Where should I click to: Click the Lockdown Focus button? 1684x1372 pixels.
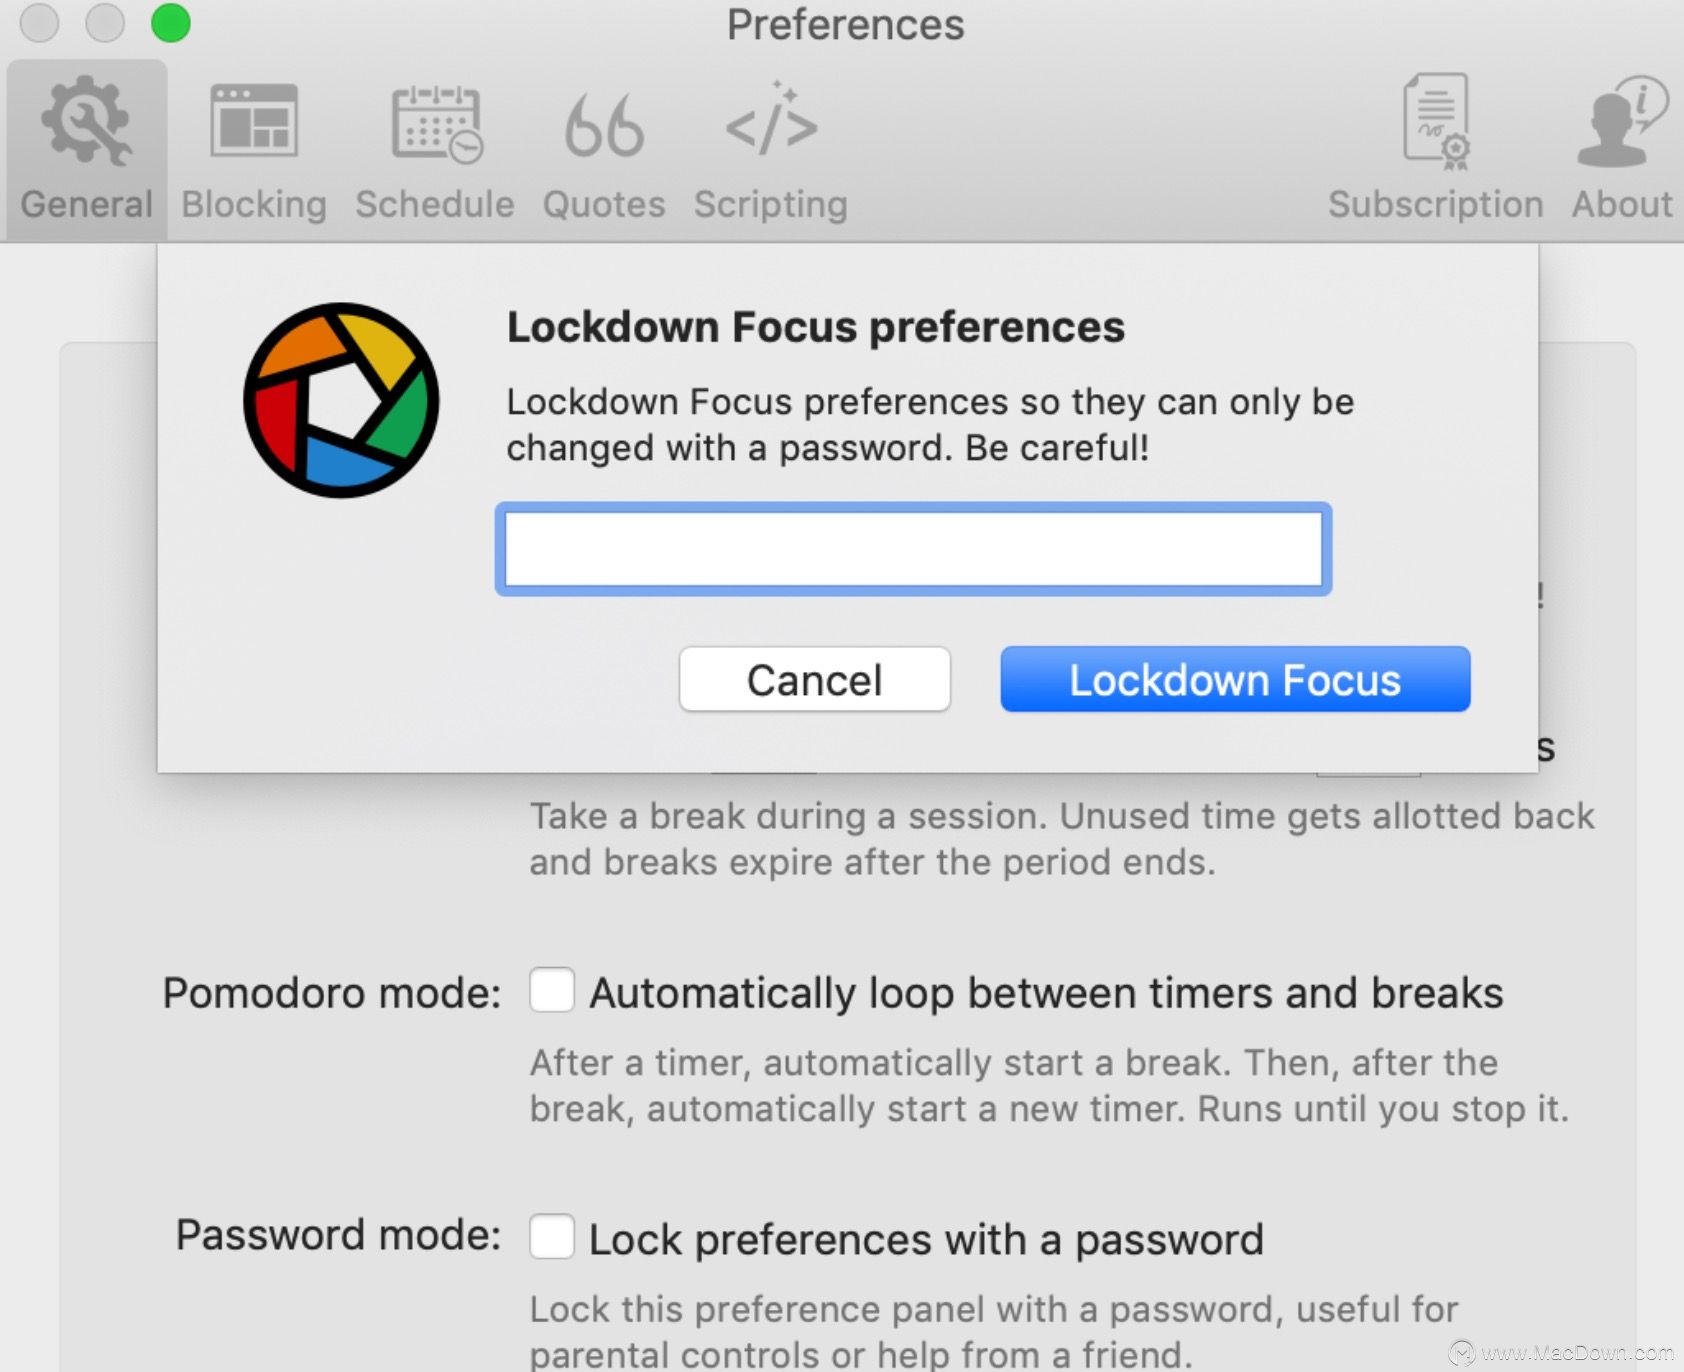(x=1235, y=679)
